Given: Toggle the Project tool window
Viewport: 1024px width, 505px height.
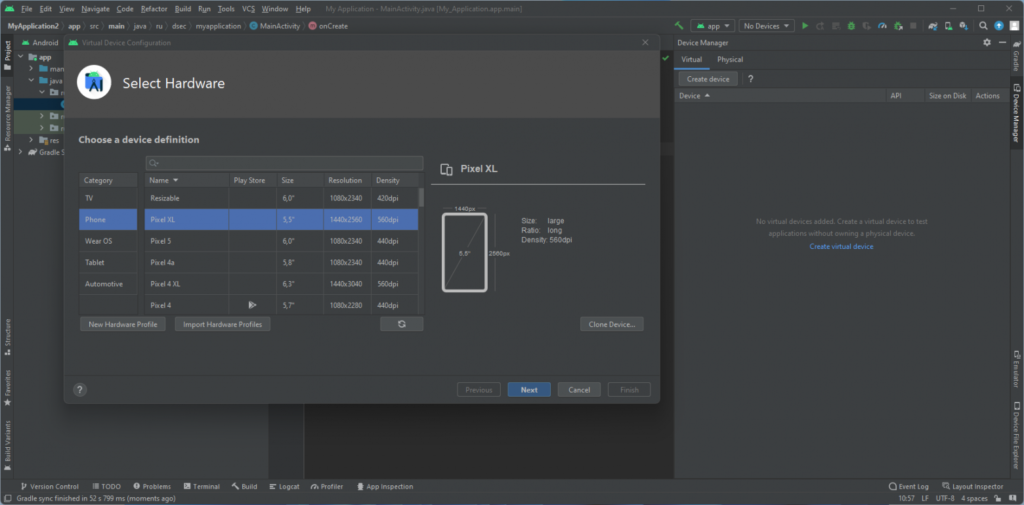Looking at the screenshot, I should (x=7, y=56).
